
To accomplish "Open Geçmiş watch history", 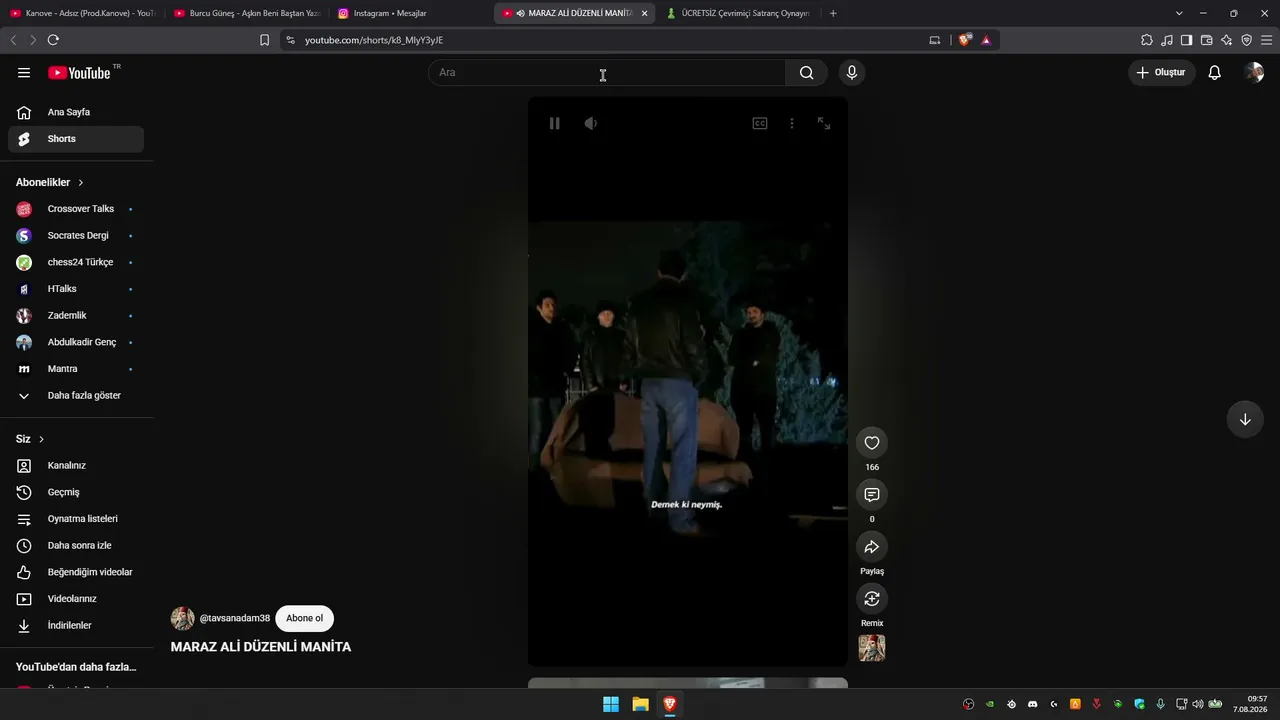I will (x=76, y=492).
